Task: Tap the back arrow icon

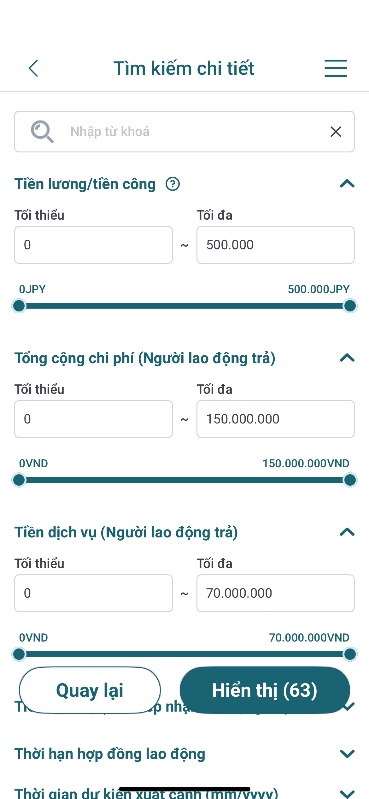Action: tap(34, 68)
